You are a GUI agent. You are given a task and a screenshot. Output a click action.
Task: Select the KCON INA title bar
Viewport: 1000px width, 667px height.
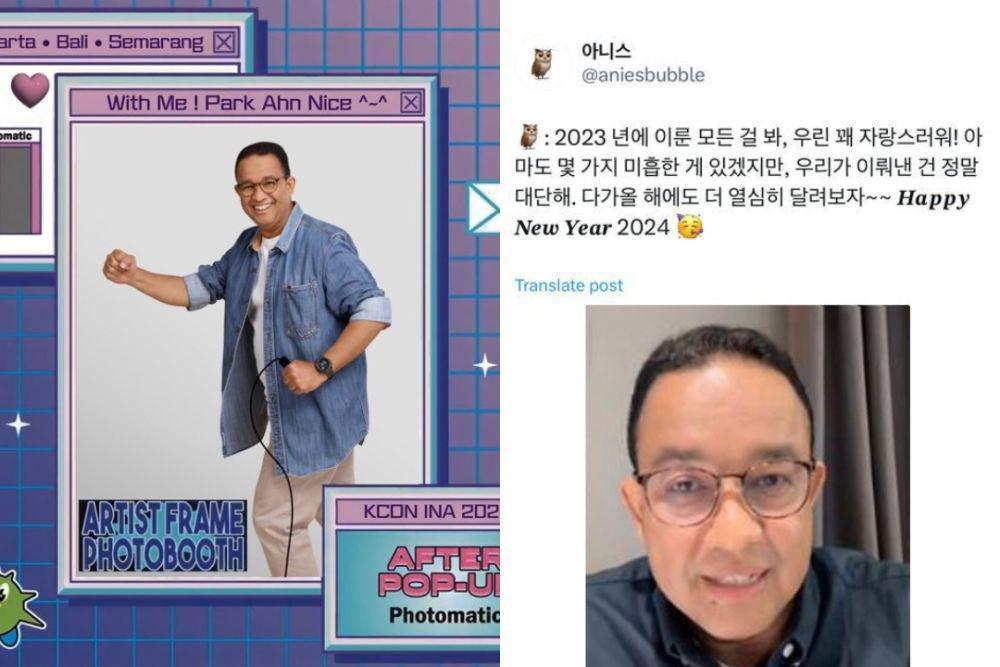[418, 511]
